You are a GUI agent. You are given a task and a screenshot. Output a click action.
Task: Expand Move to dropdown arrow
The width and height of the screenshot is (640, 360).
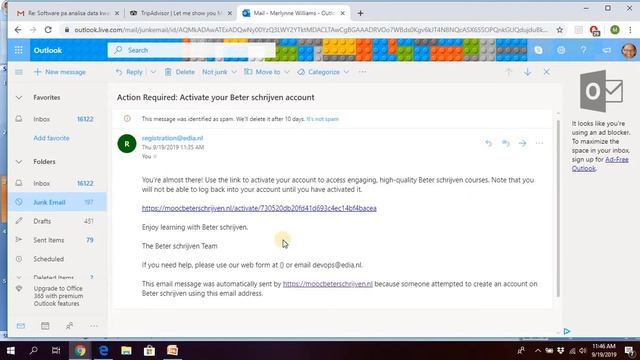[287, 72]
